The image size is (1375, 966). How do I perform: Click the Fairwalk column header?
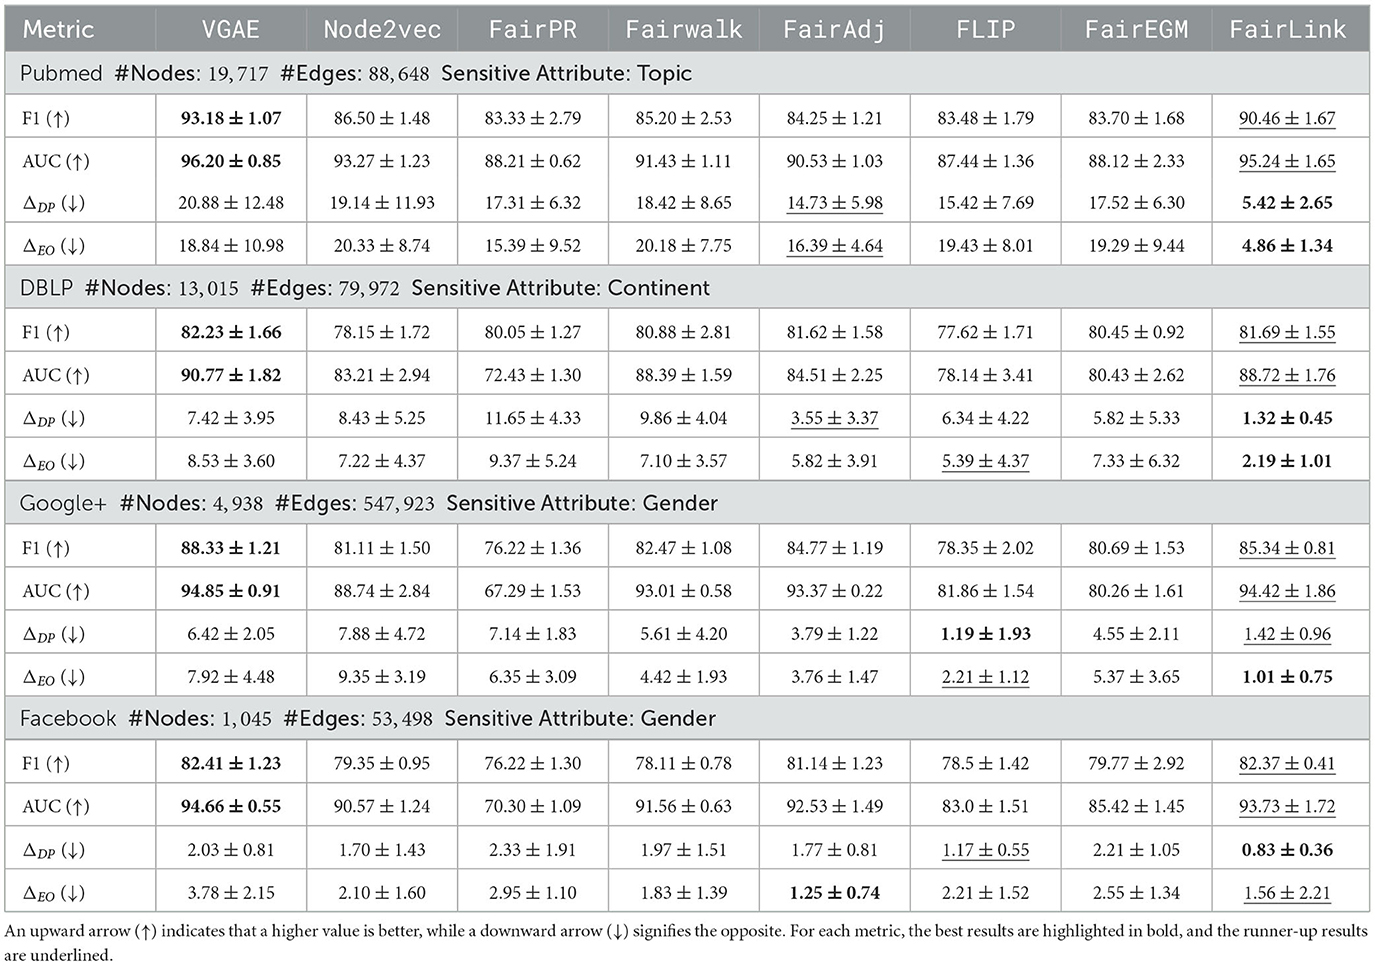[x=683, y=29]
